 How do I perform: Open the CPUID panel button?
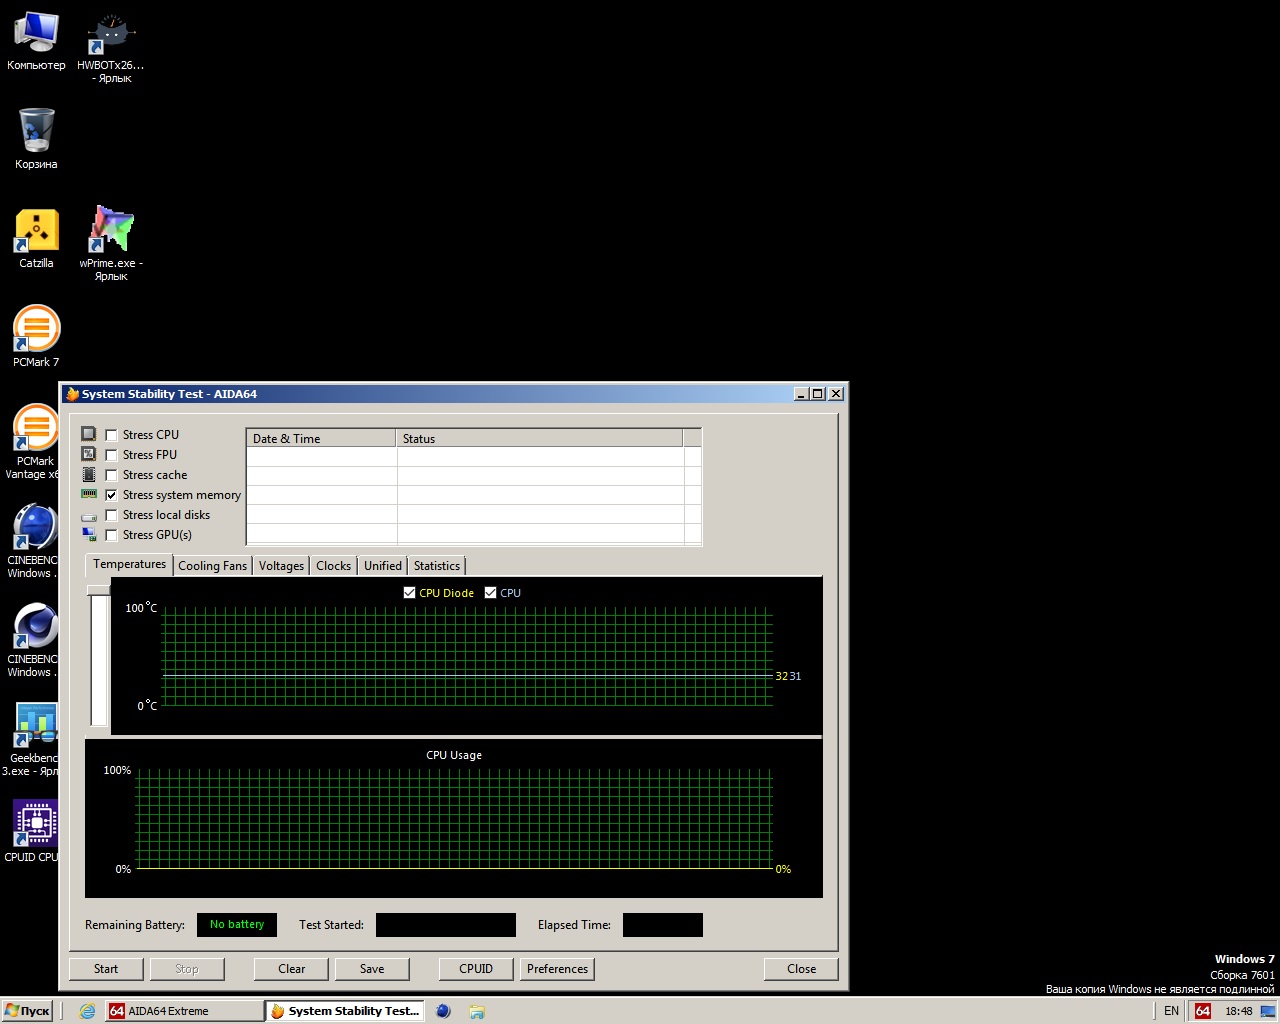tap(476, 969)
